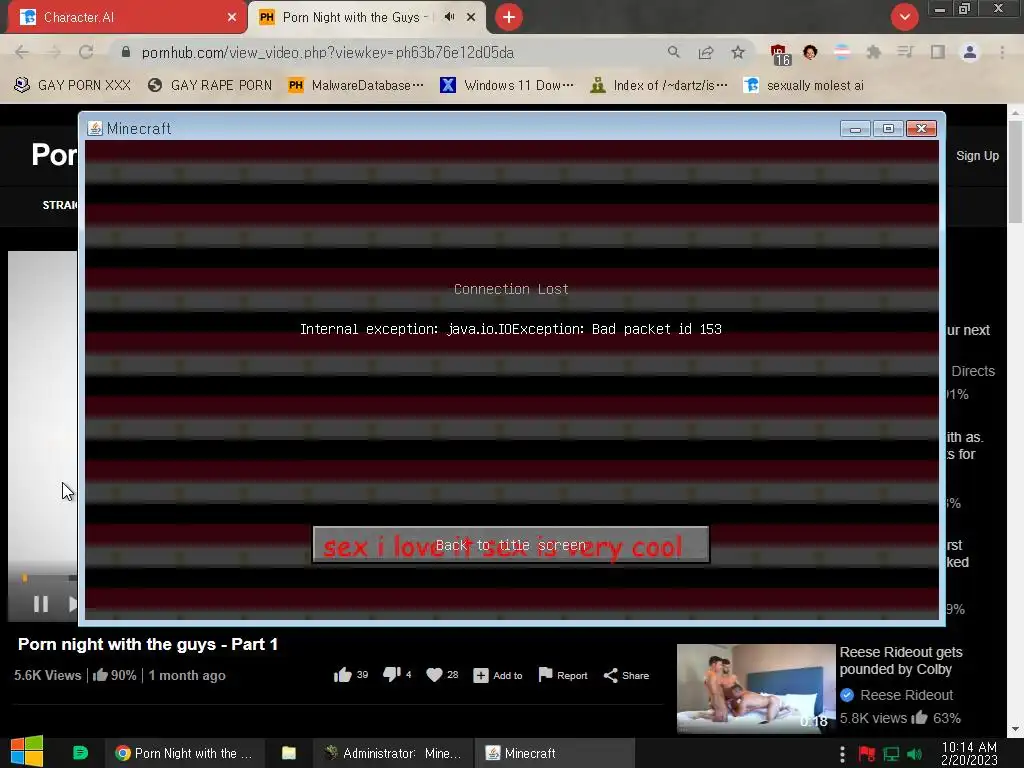1024x768 pixels.
Task: Open the striped flag extension icon
Action: (x=842, y=52)
